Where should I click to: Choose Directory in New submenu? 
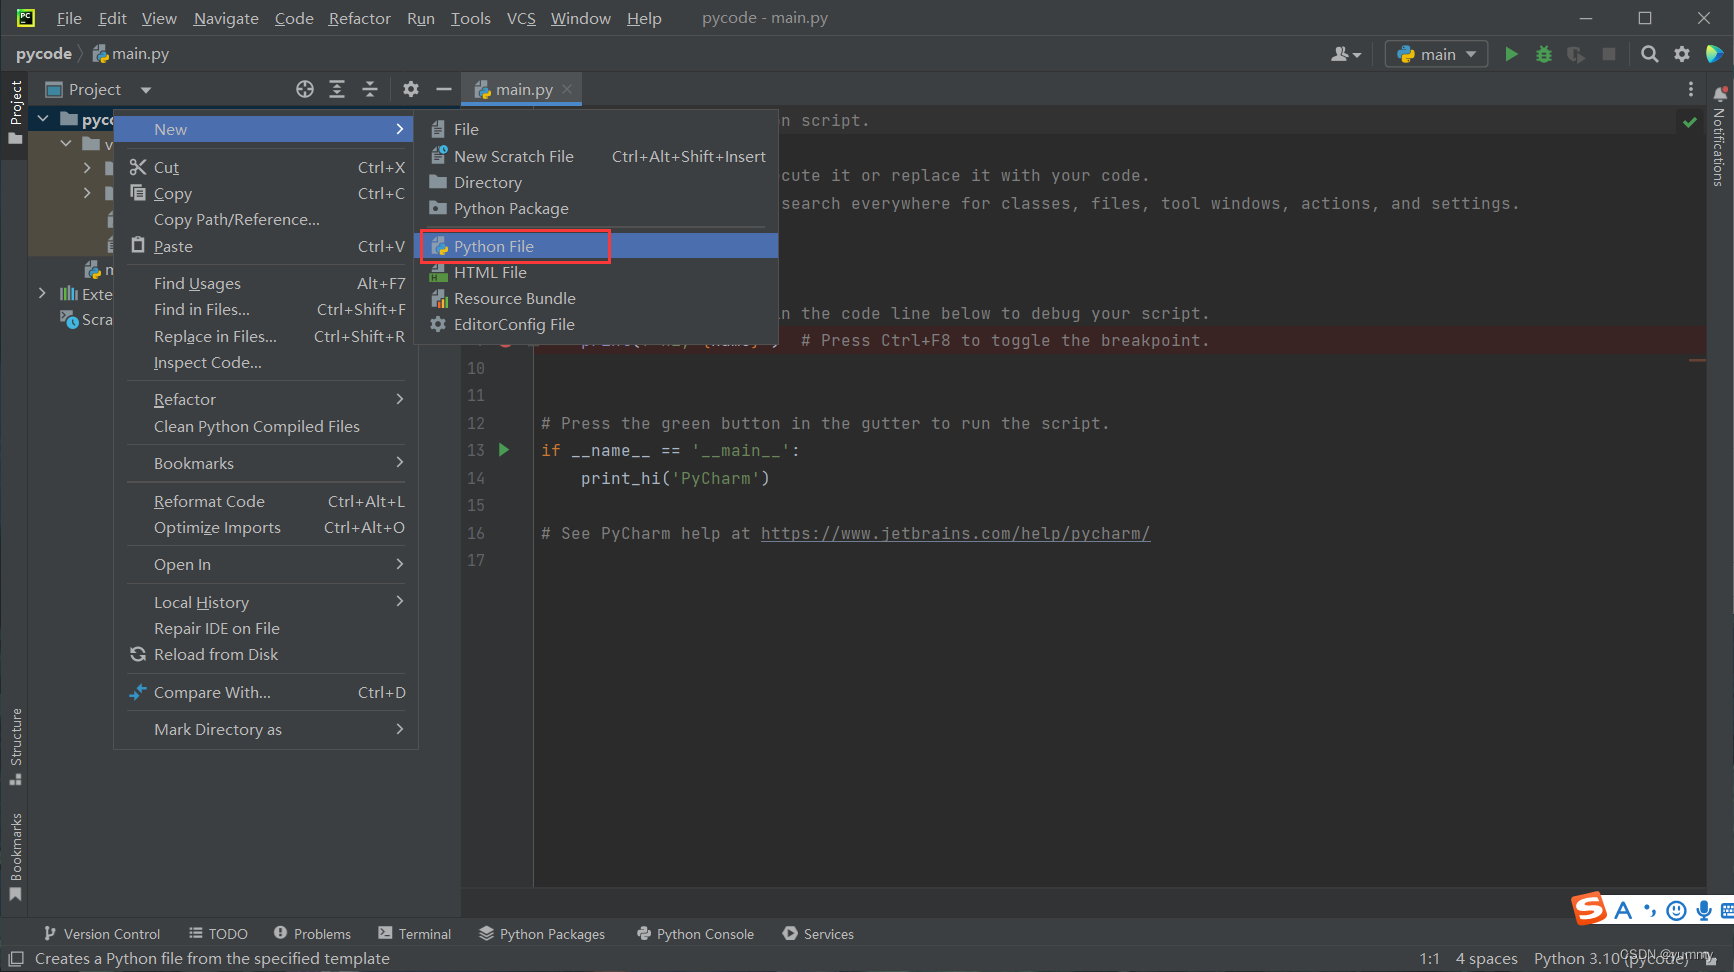[597, 182]
